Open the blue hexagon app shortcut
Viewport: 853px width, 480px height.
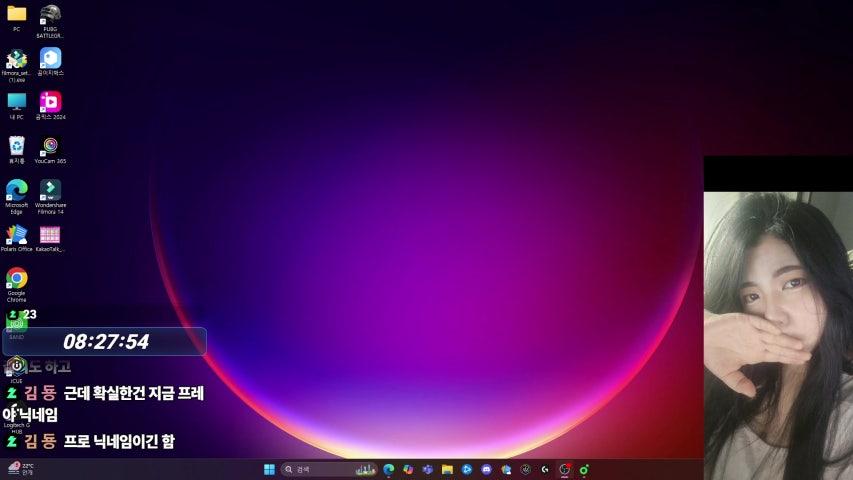click(x=50, y=61)
